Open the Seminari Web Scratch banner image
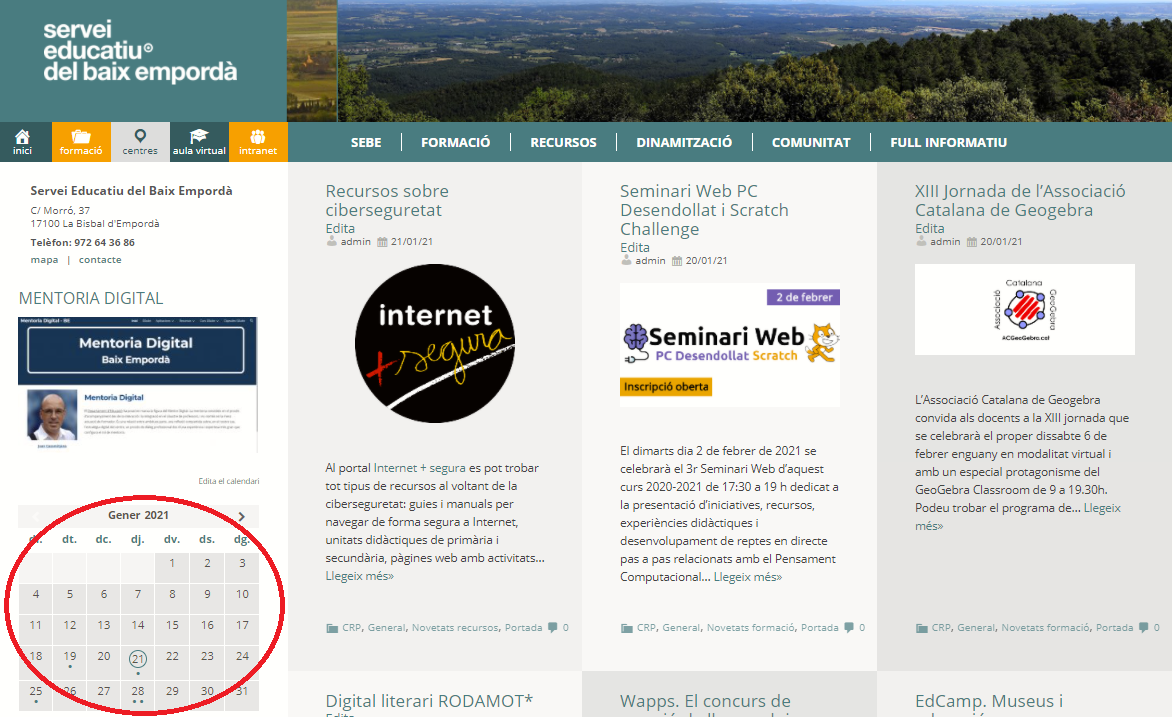 729,344
